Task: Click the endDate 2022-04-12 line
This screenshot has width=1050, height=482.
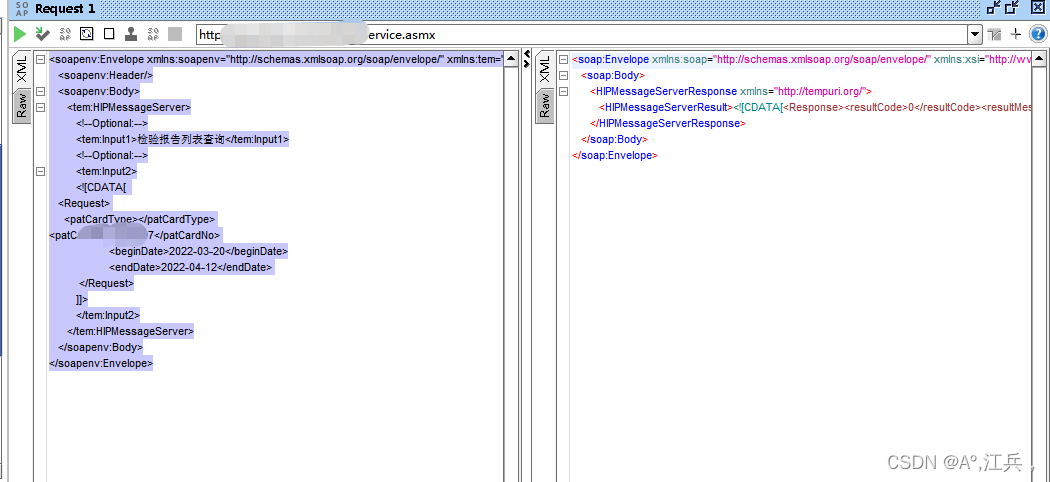Action: [191, 267]
